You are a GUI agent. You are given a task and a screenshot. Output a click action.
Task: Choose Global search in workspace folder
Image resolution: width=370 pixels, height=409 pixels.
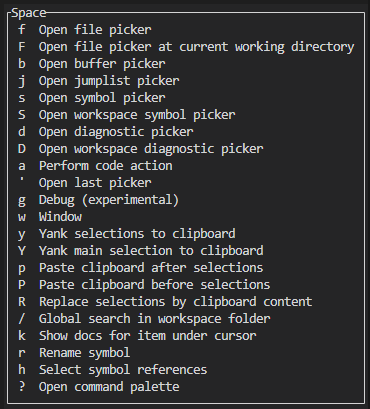coord(144,319)
